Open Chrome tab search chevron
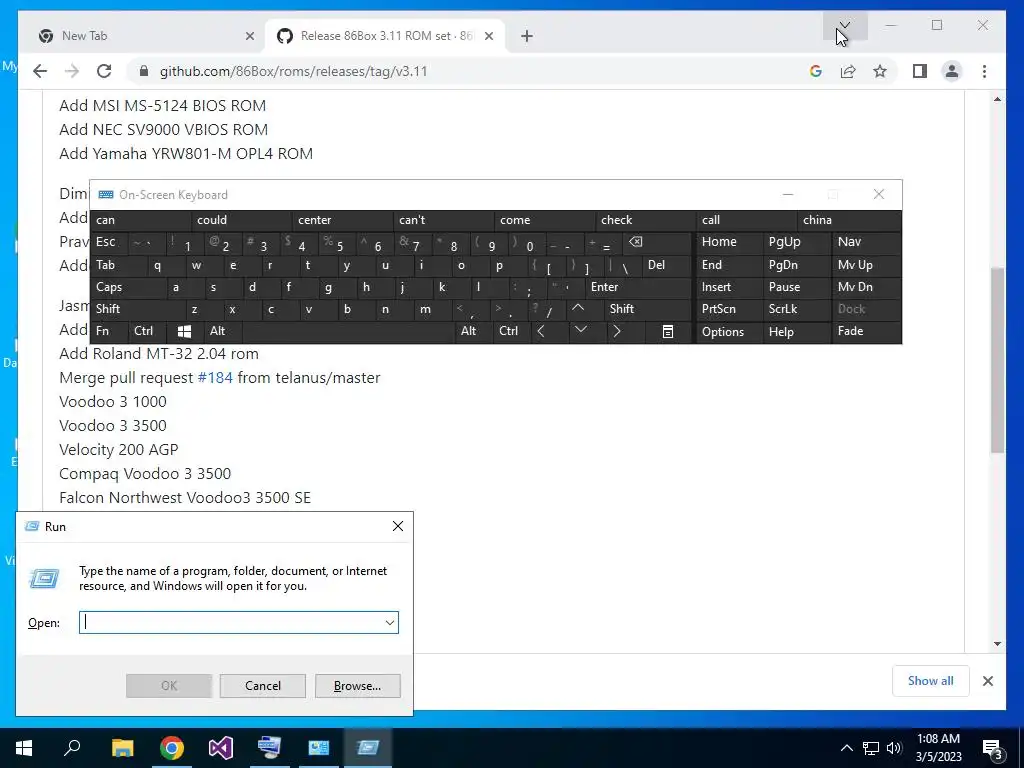The image size is (1024, 768). 844,25
